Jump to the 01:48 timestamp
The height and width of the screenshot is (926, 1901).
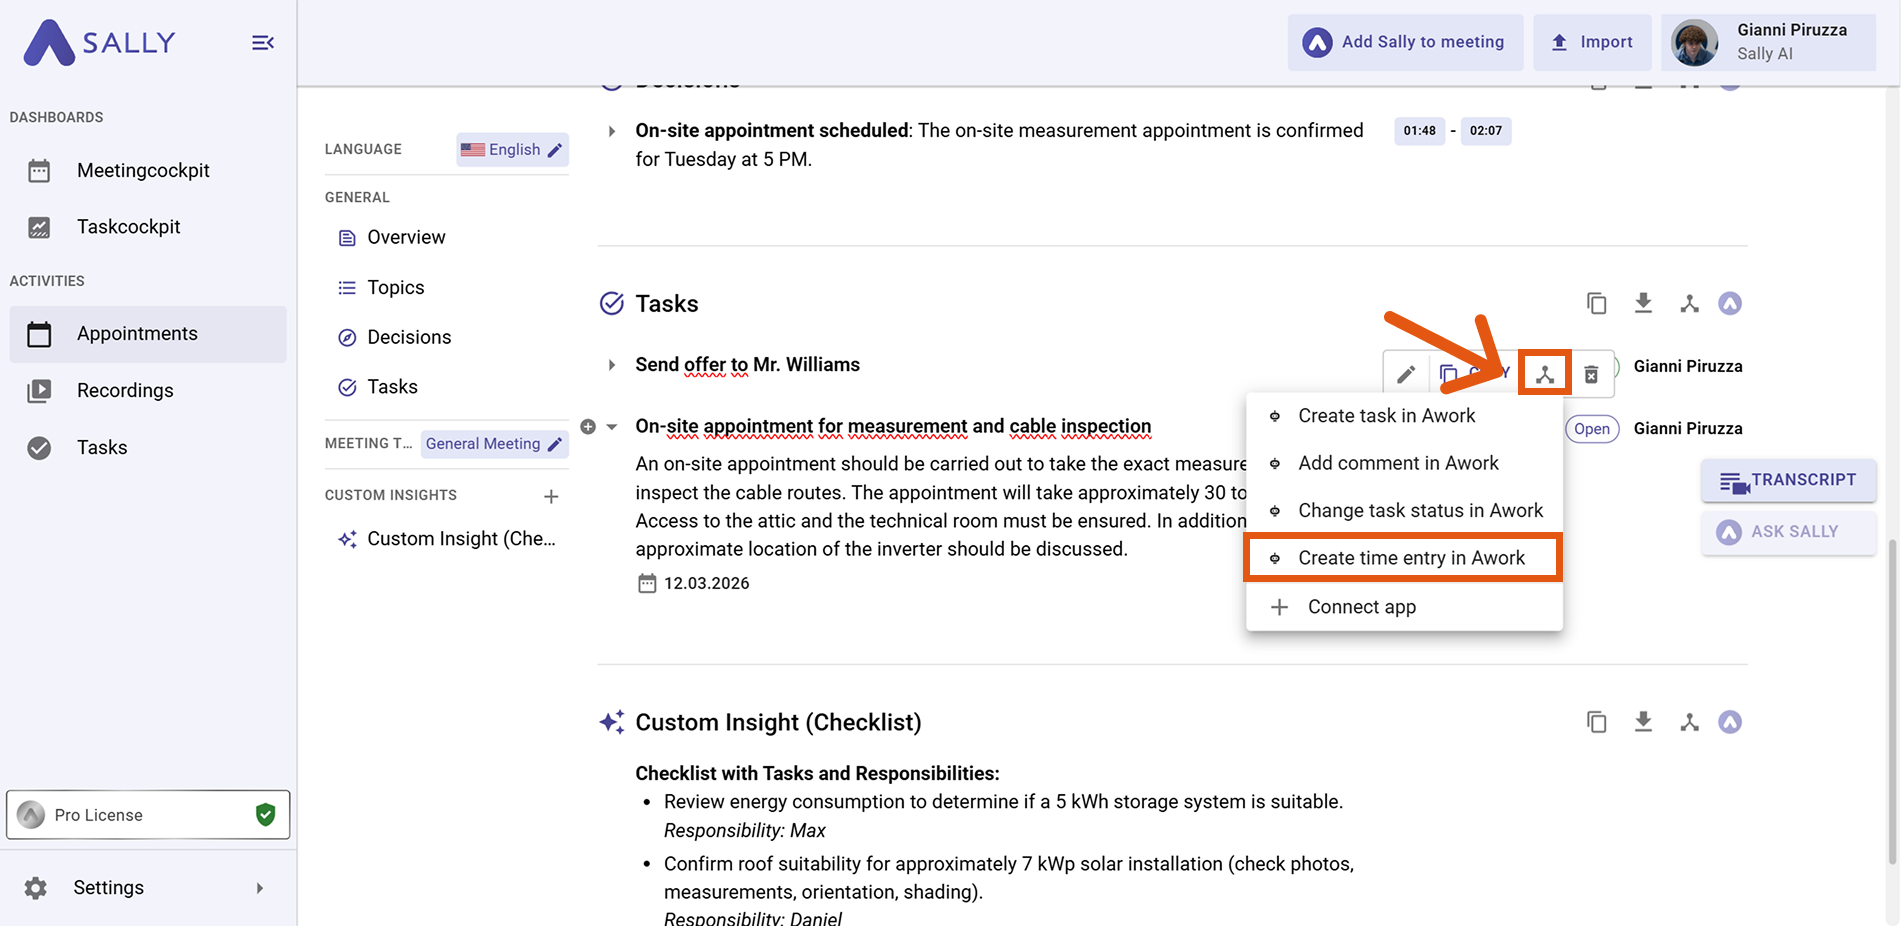(1419, 131)
